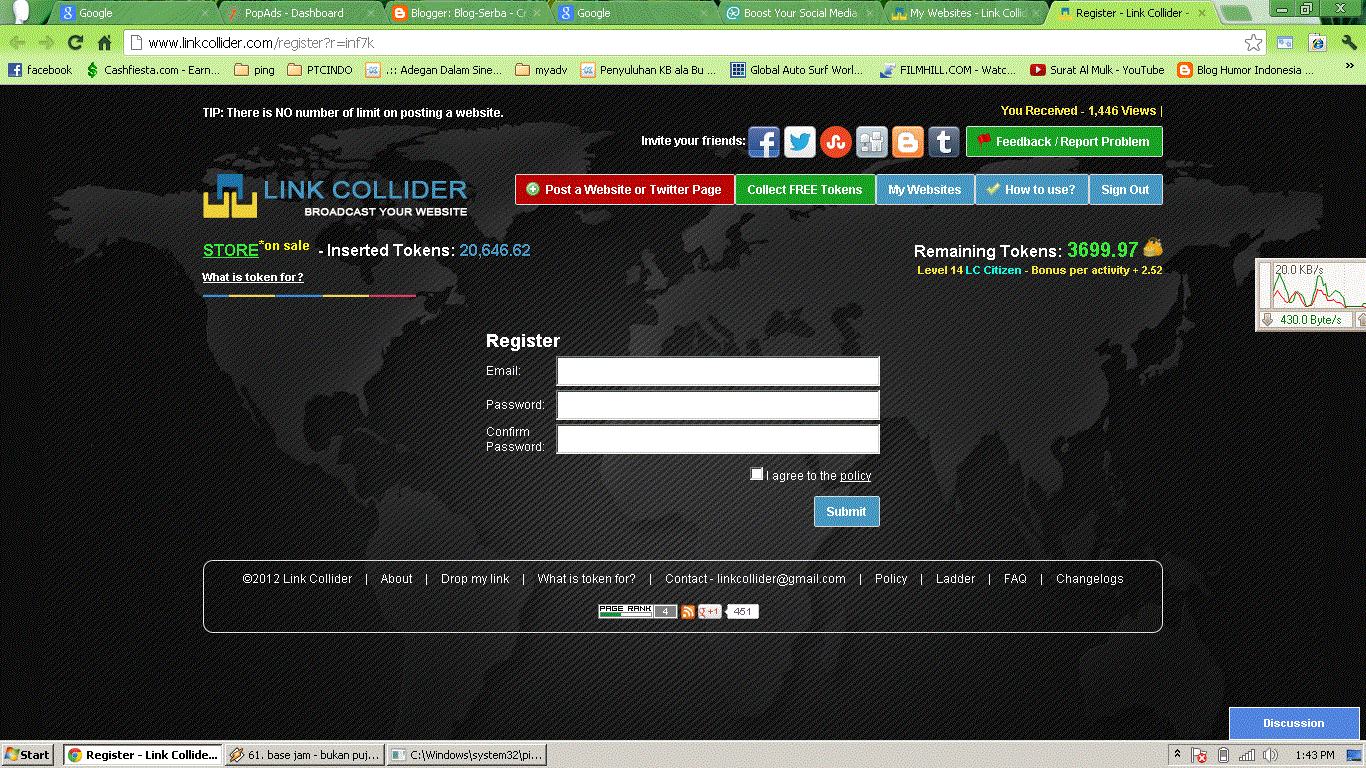Reload the page with the refresh icon

click(75, 43)
